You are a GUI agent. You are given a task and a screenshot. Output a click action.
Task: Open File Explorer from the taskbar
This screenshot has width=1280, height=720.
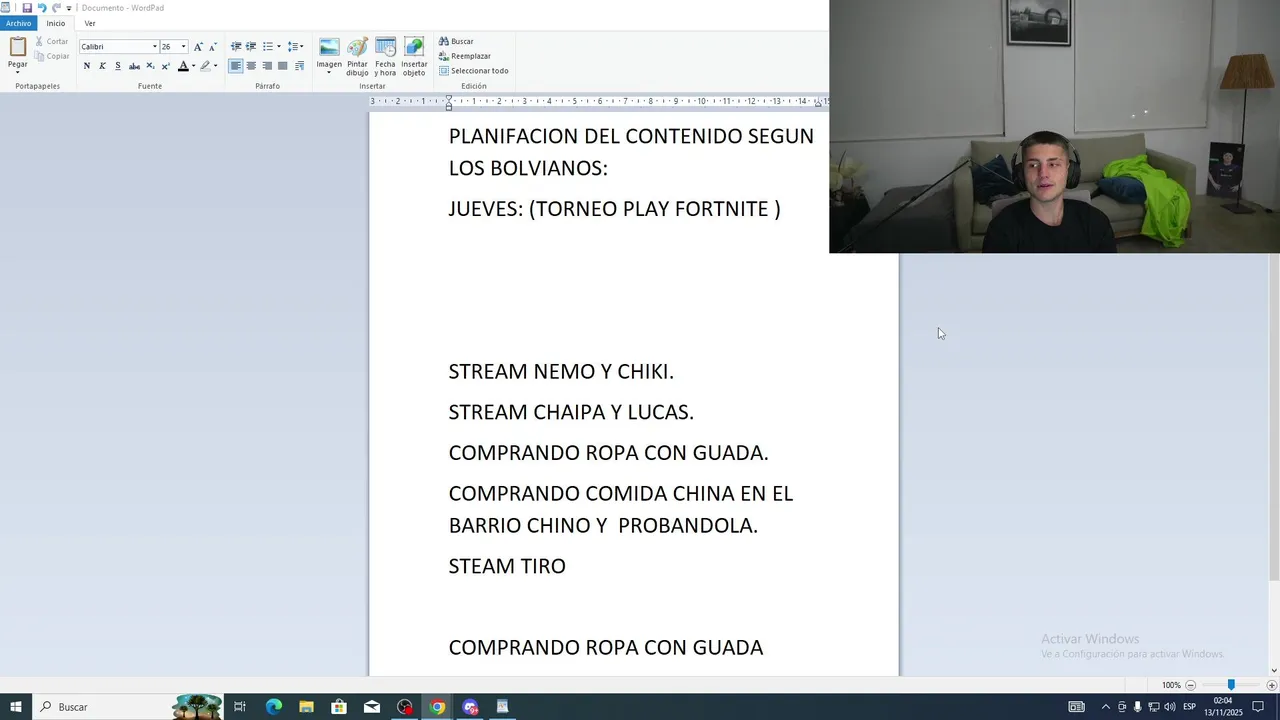(x=306, y=707)
